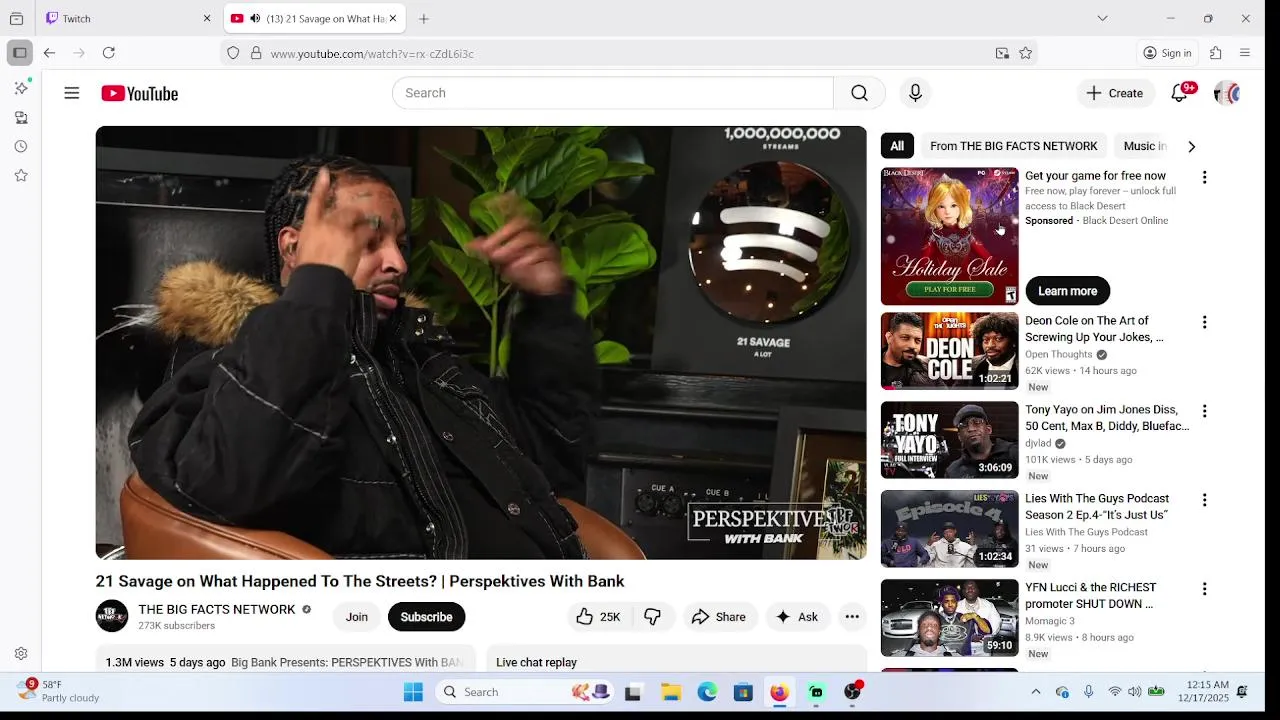Viewport: 1280px width, 720px height.
Task: Open taskbar volume control
Action: [1134, 692]
